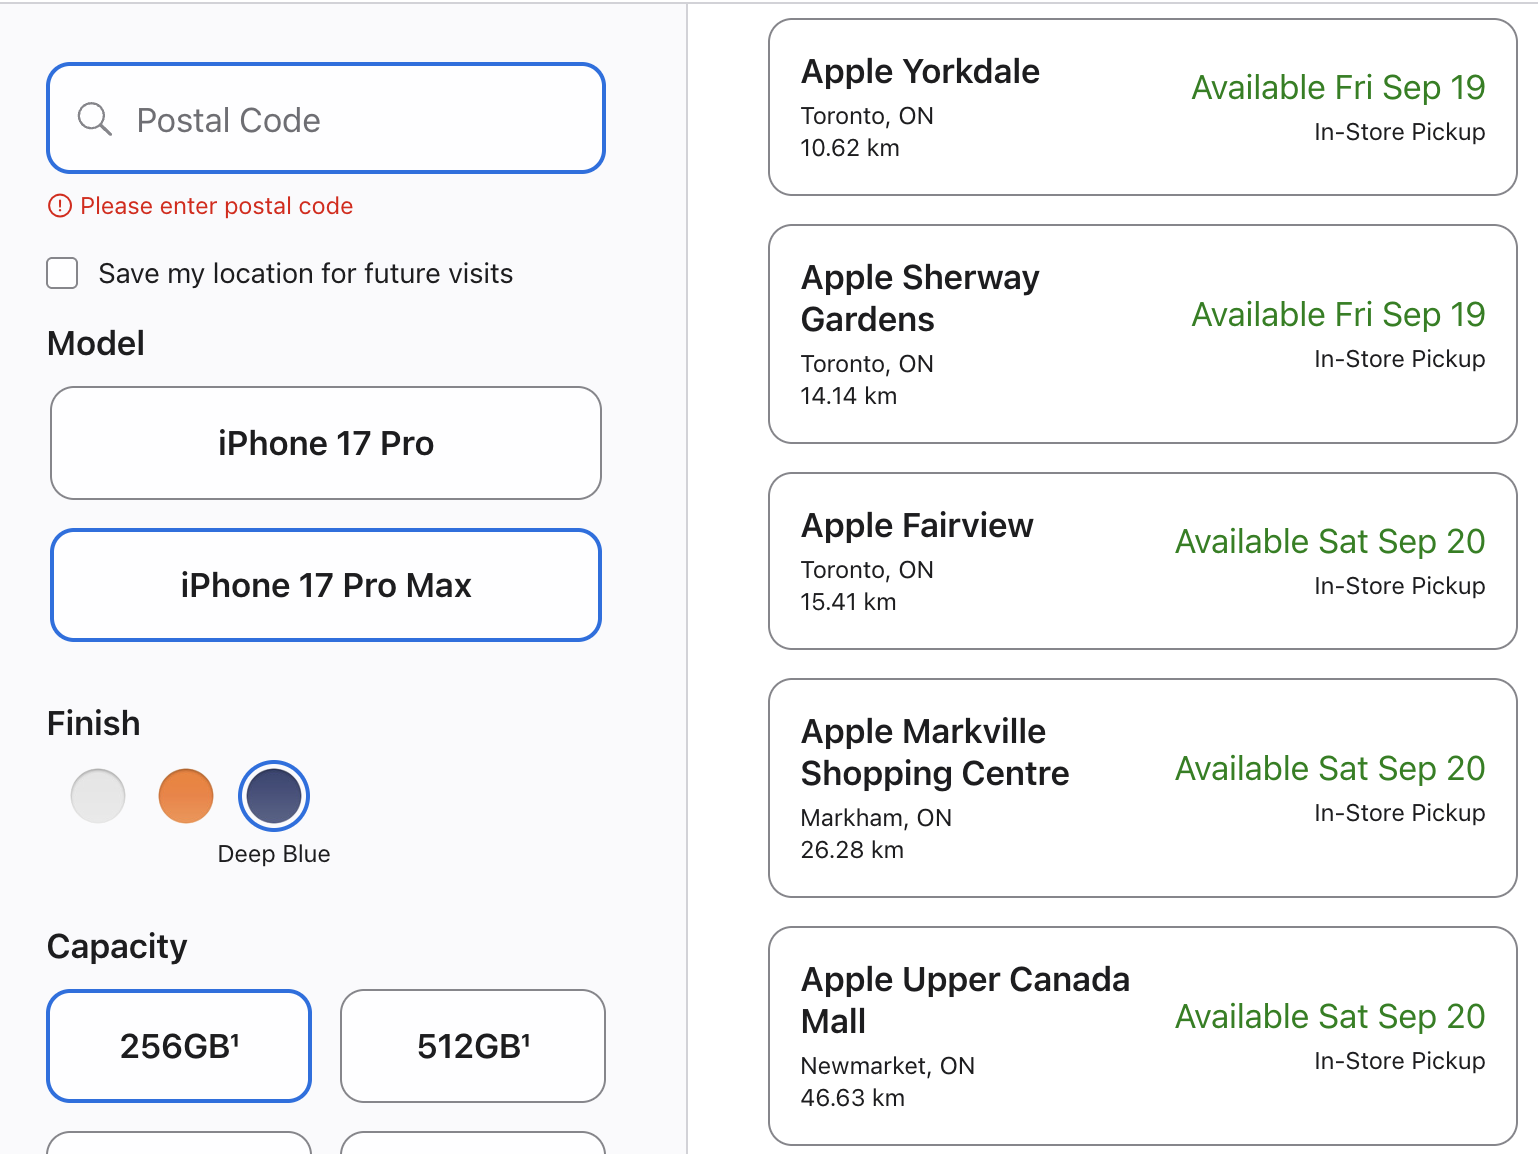Select the iPhone 17 Pro model
Viewport: 1538px width, 1154px height.
pos(326,443)
